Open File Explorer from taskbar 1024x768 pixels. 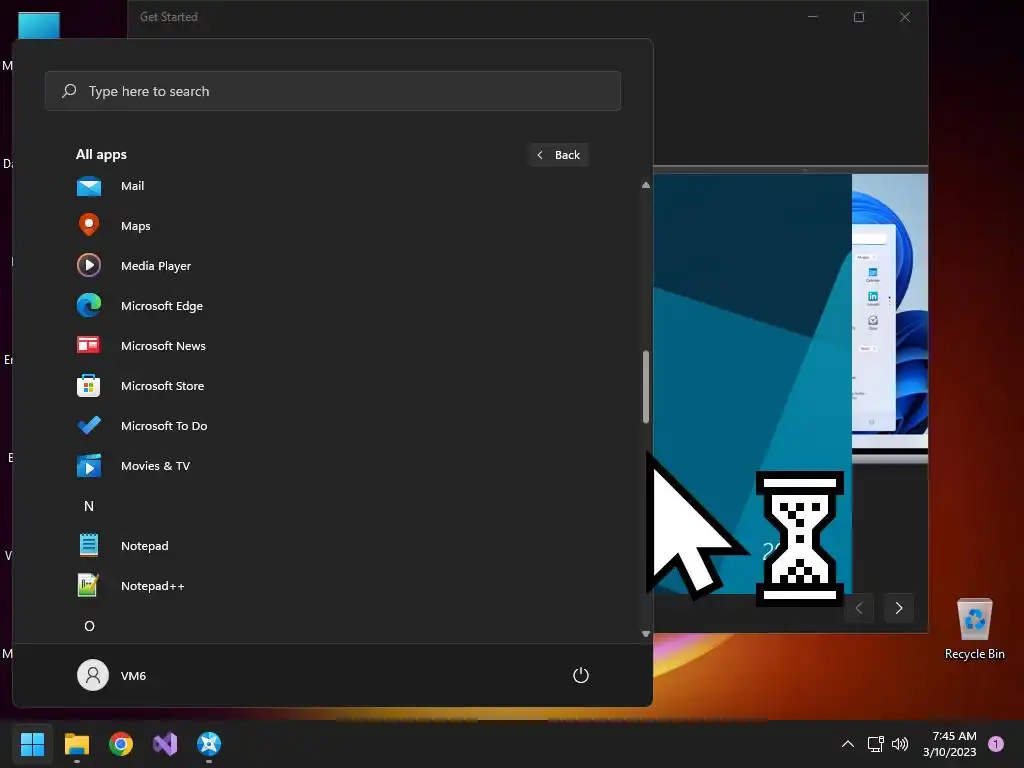click(x=76, y=743)
